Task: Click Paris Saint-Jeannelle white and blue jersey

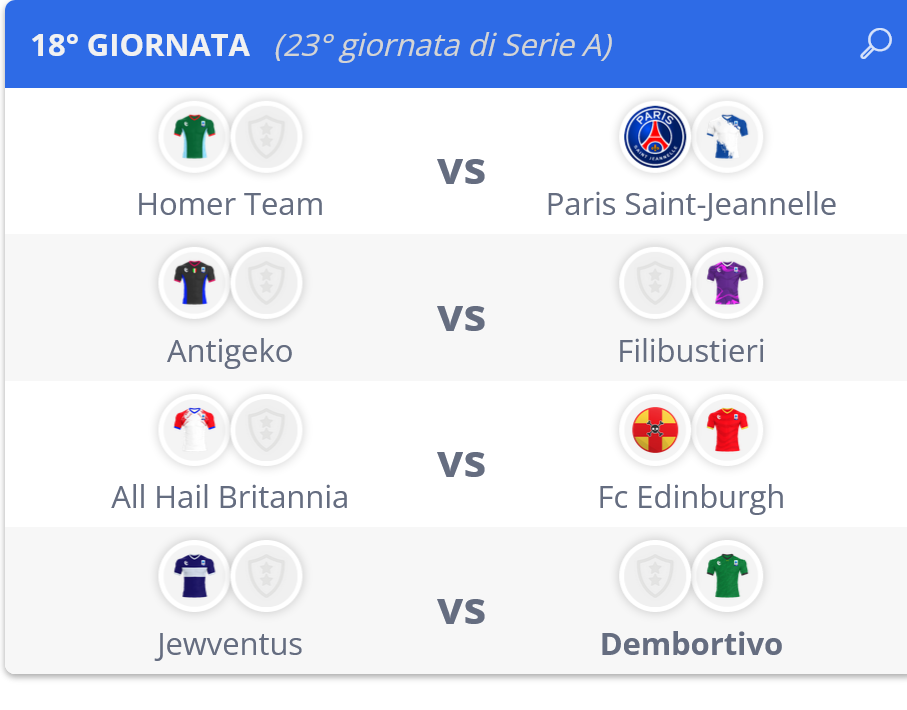Action: click(x=727, y=137)
